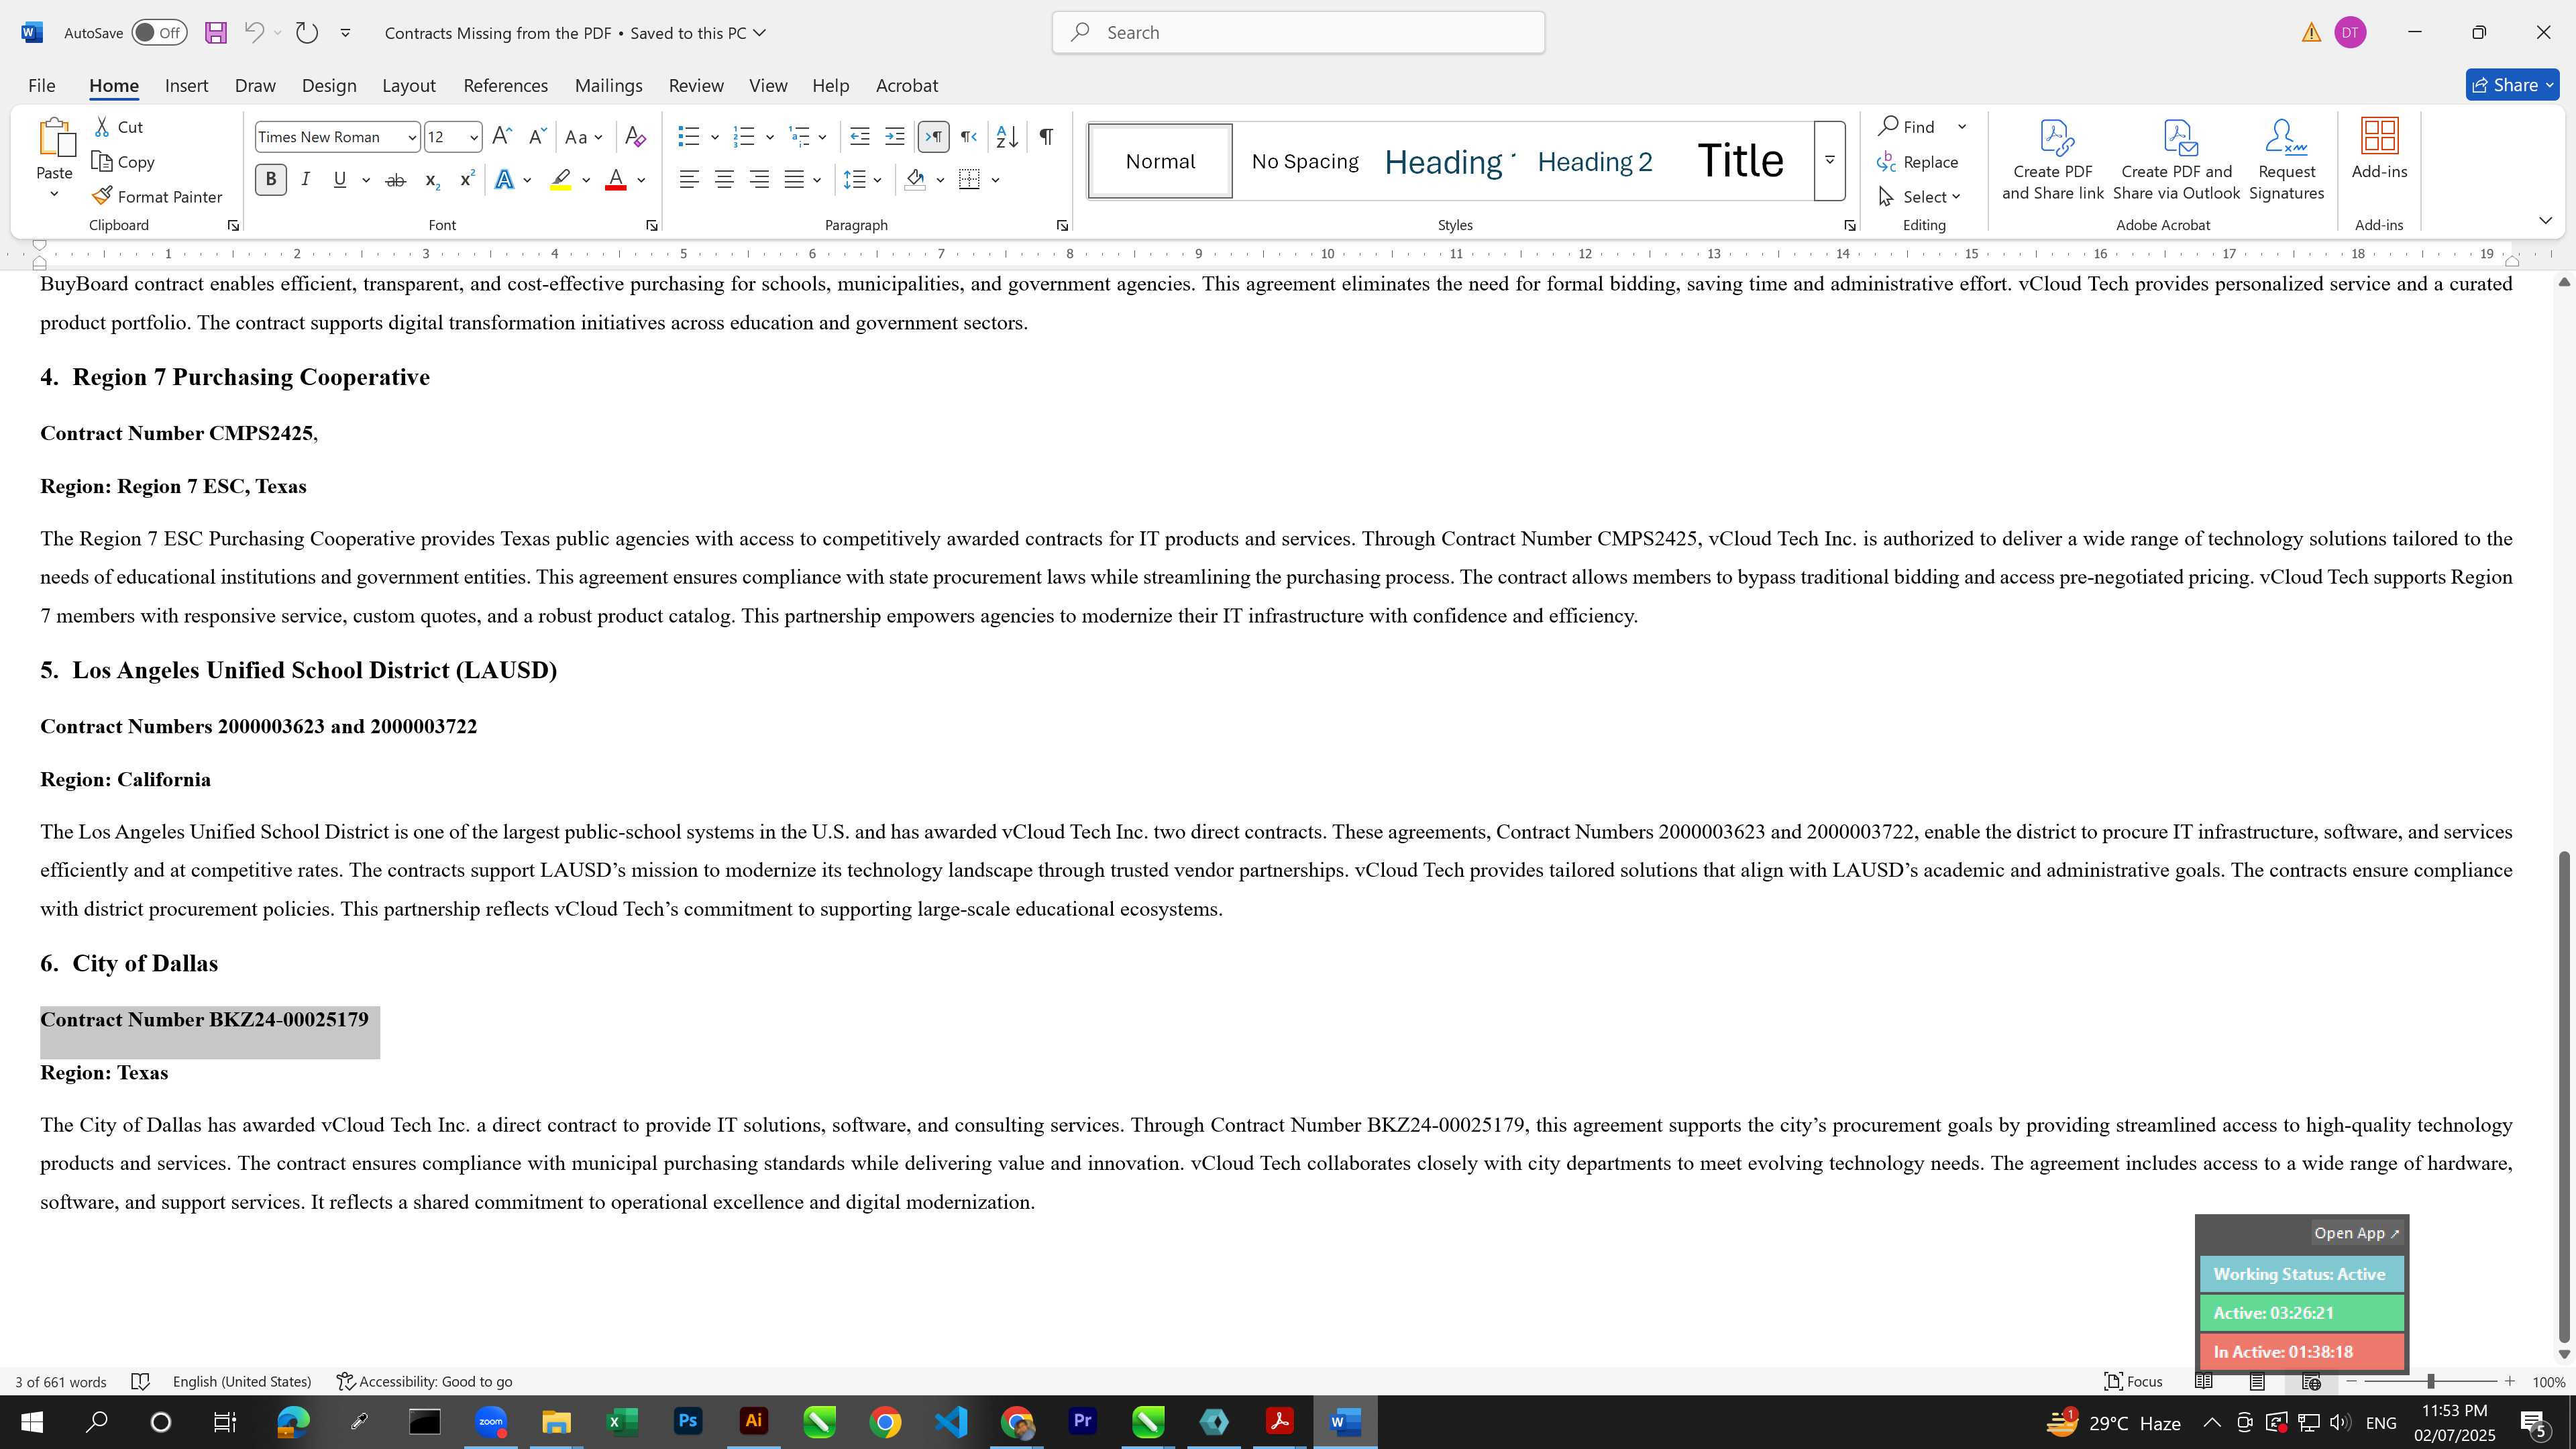The width and height of the screenshot is (2576, 1449).
Task: Click the Clear All Formatting icon
Action: [635, 136]
